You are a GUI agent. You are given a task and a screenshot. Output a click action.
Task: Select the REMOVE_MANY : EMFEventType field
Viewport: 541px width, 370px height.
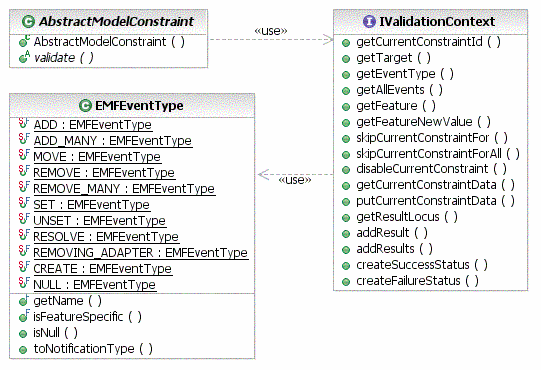(124, 189)
